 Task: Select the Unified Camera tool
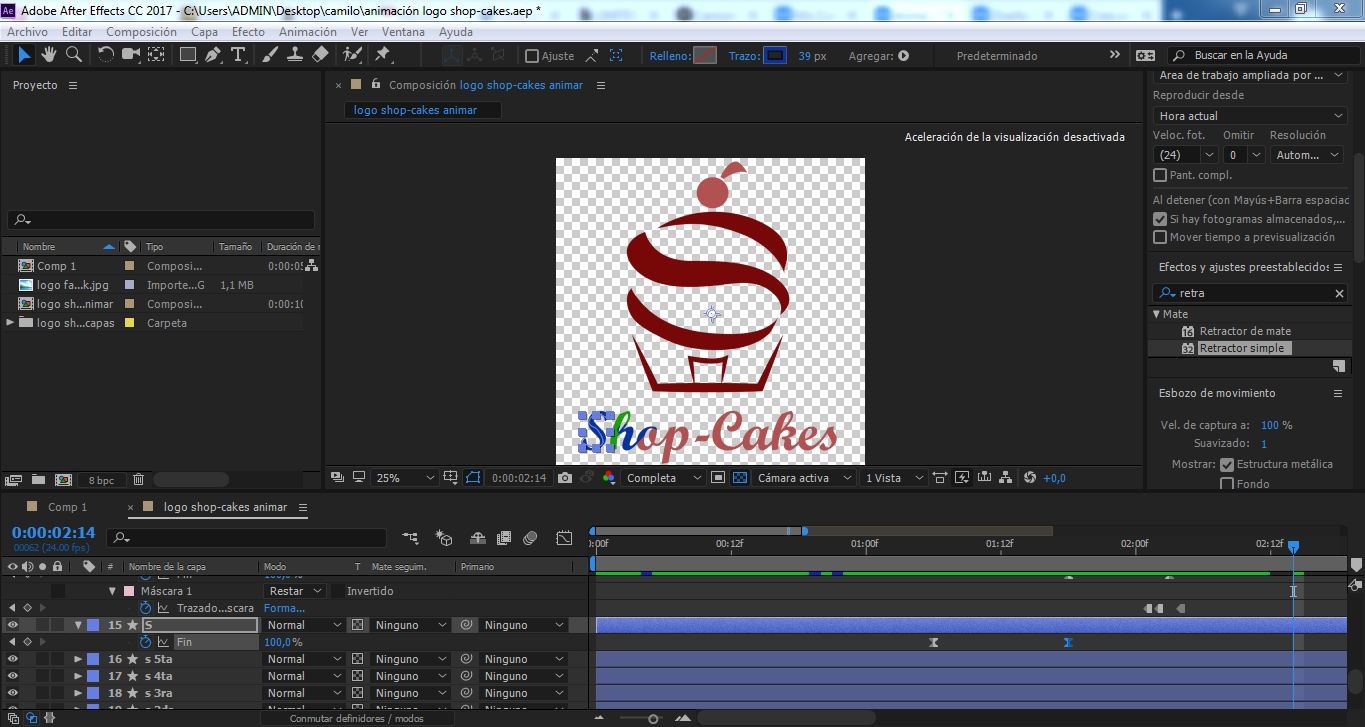click(x=131, y=55)
